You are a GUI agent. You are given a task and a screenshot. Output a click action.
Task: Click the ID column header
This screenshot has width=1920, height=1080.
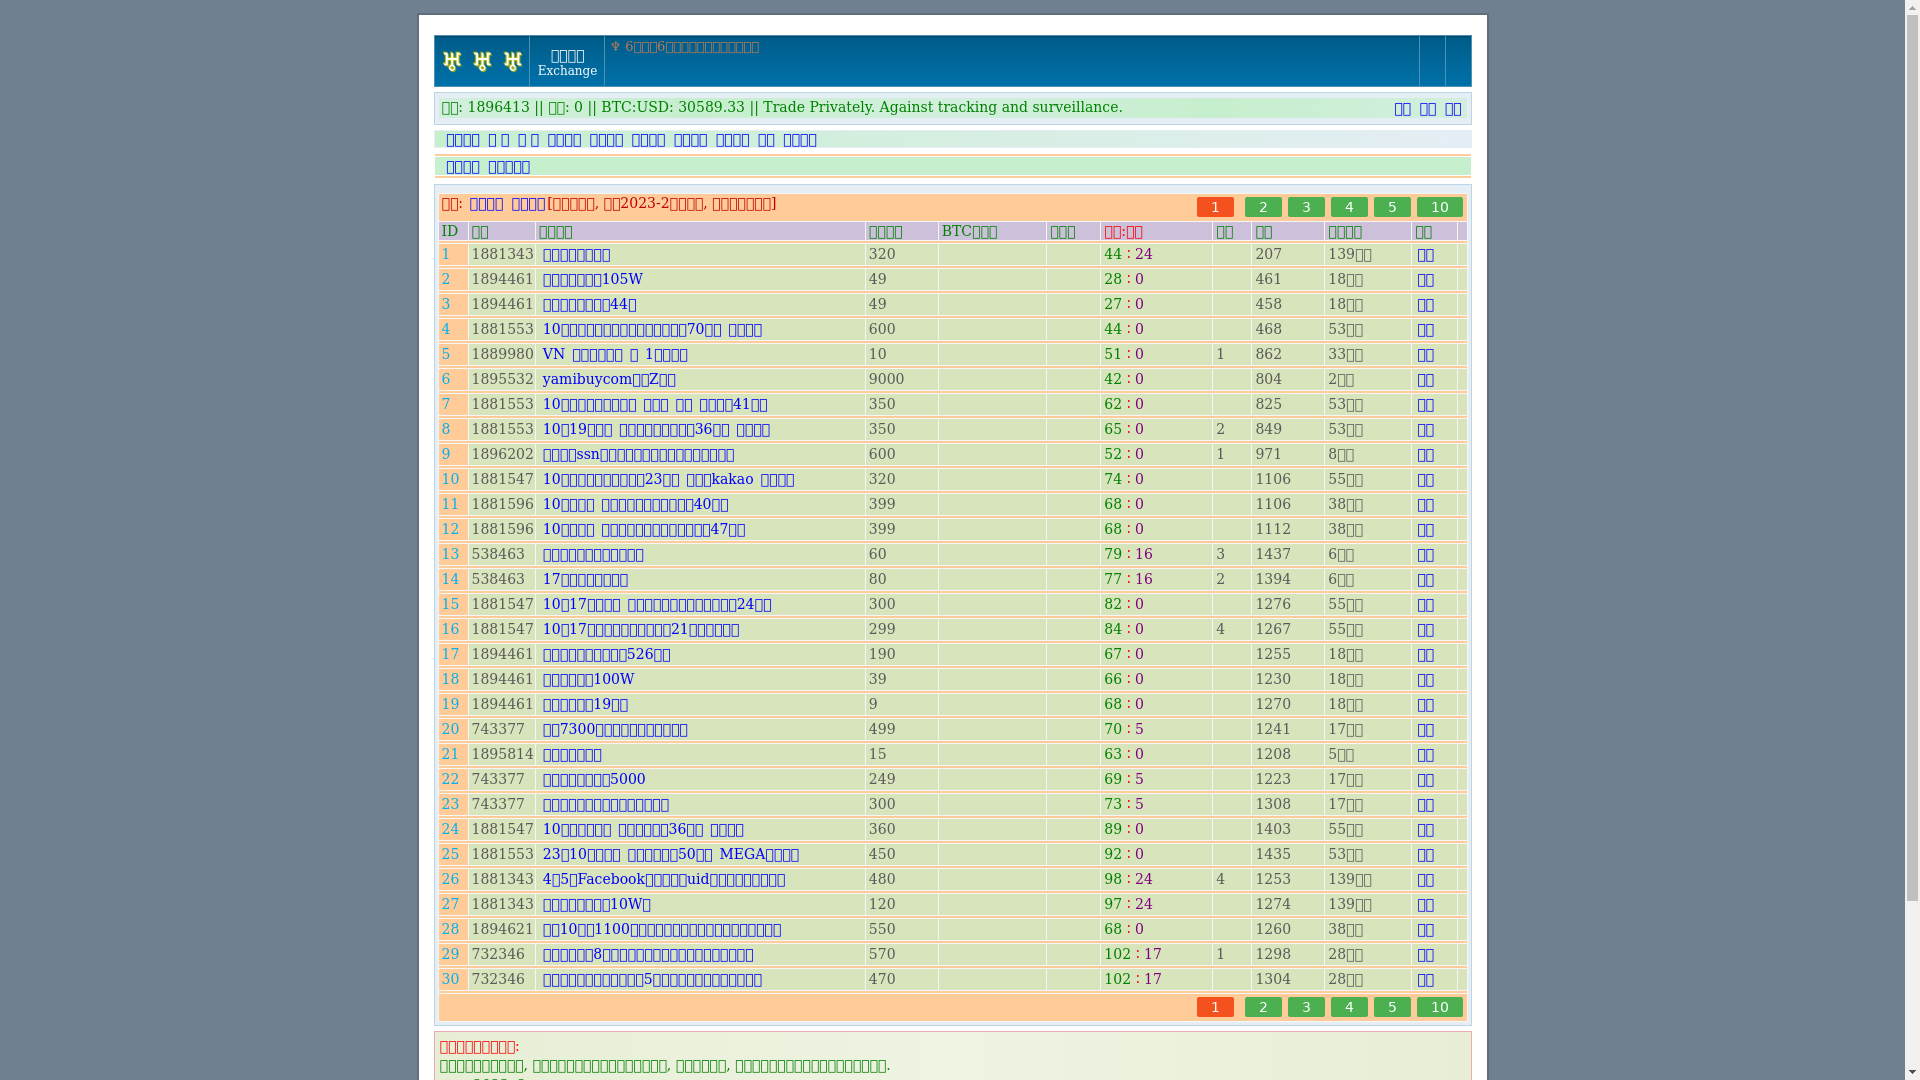pyautogui.click(x=450, y=232)
